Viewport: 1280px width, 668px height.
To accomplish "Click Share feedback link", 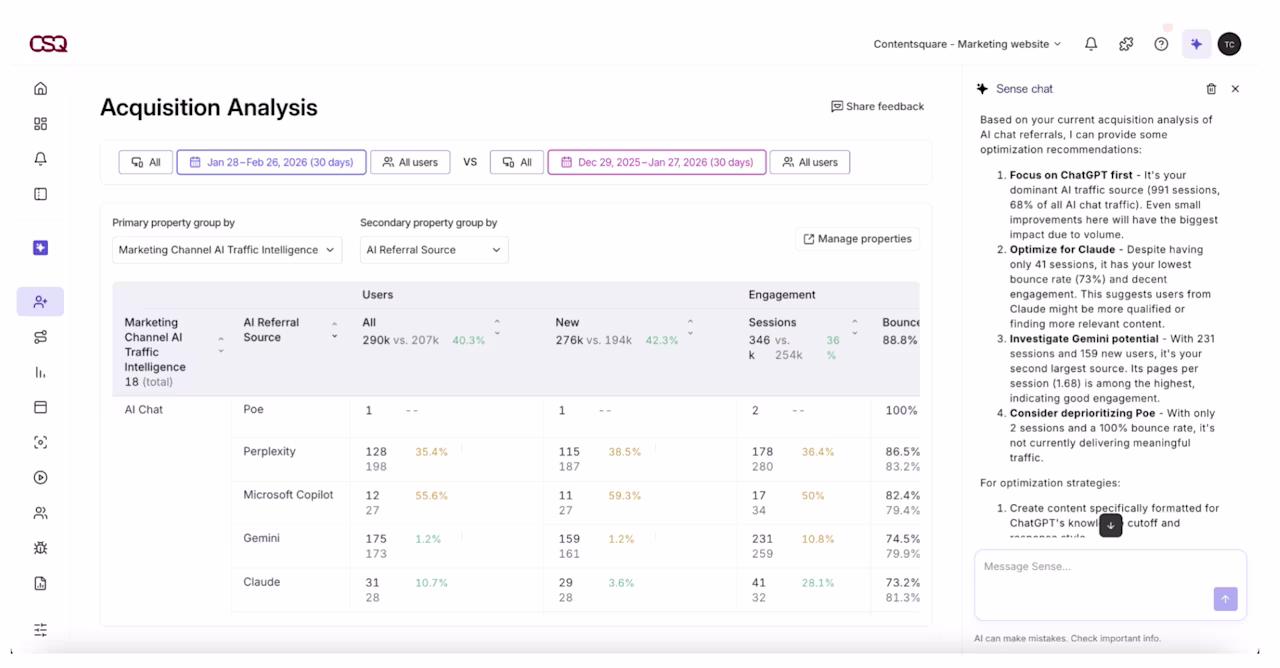I will [x=877, y=106].
